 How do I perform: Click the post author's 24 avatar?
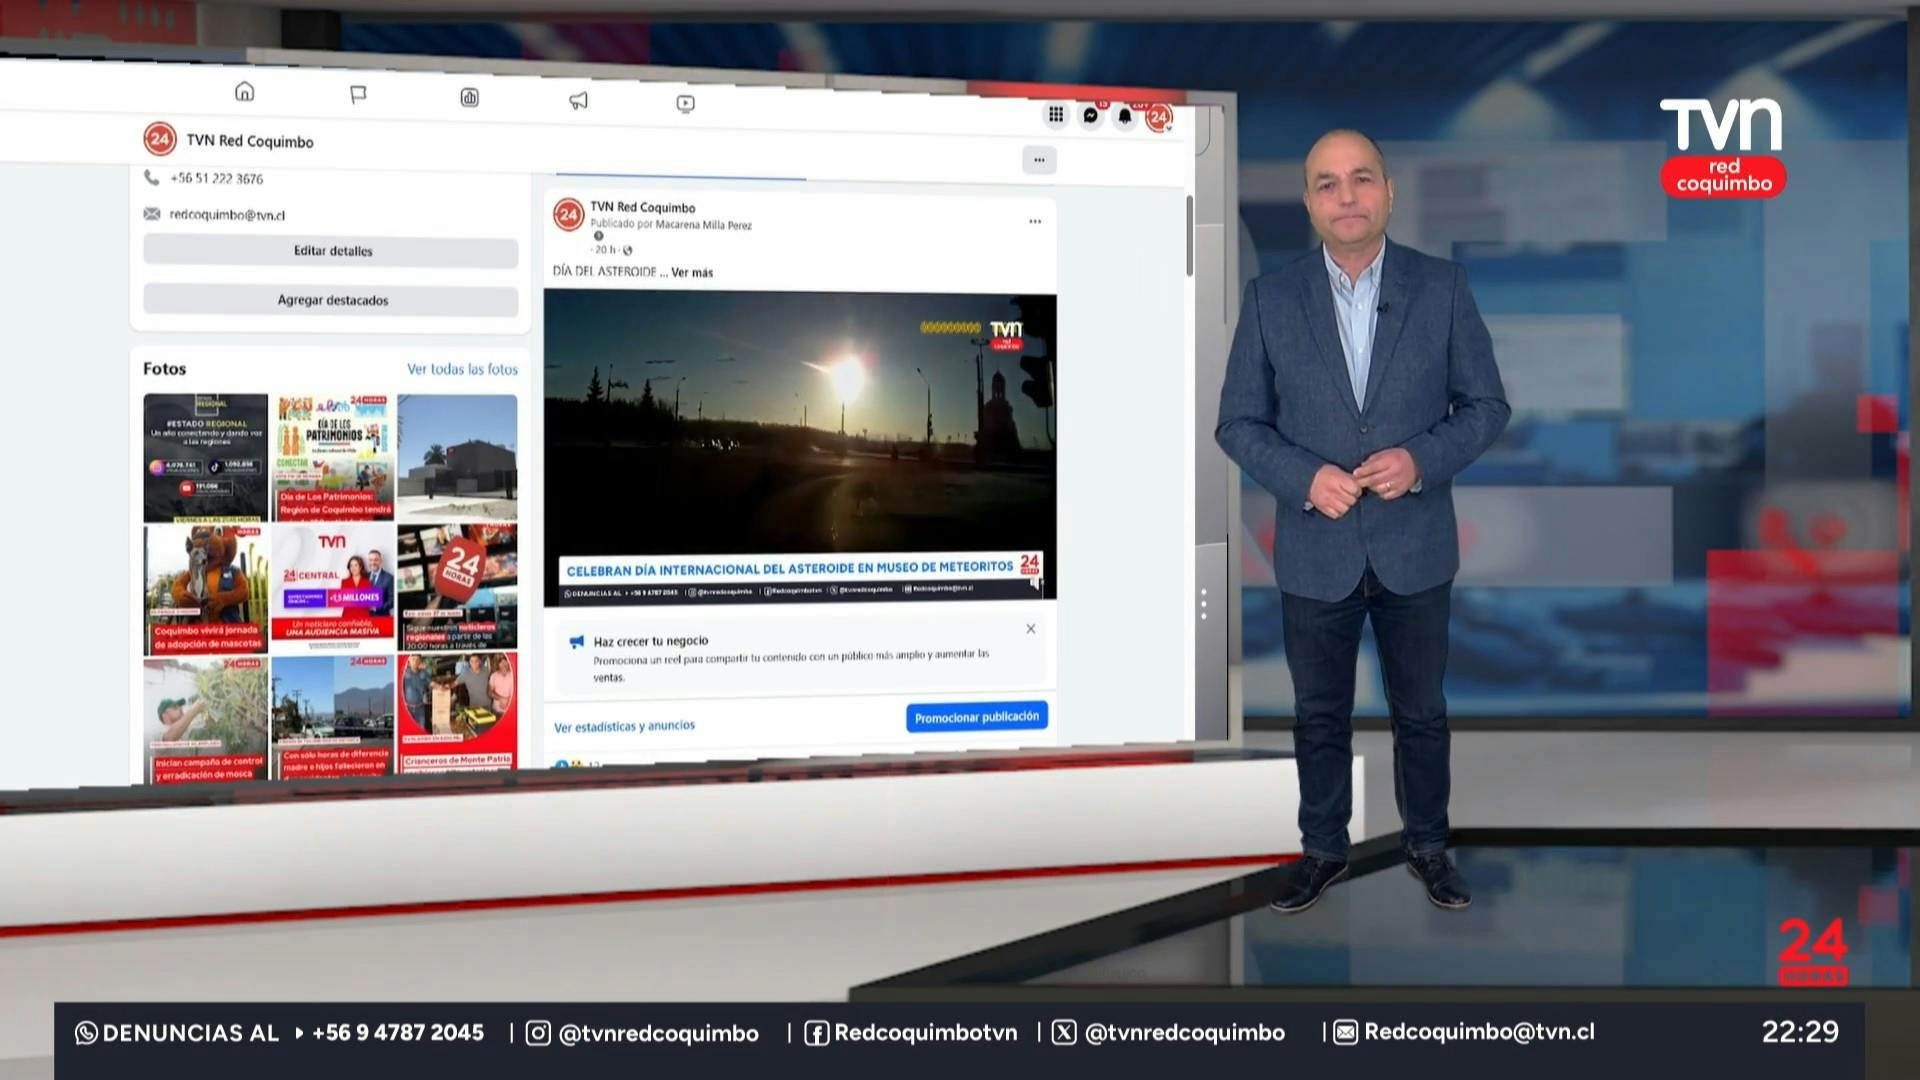569,214
